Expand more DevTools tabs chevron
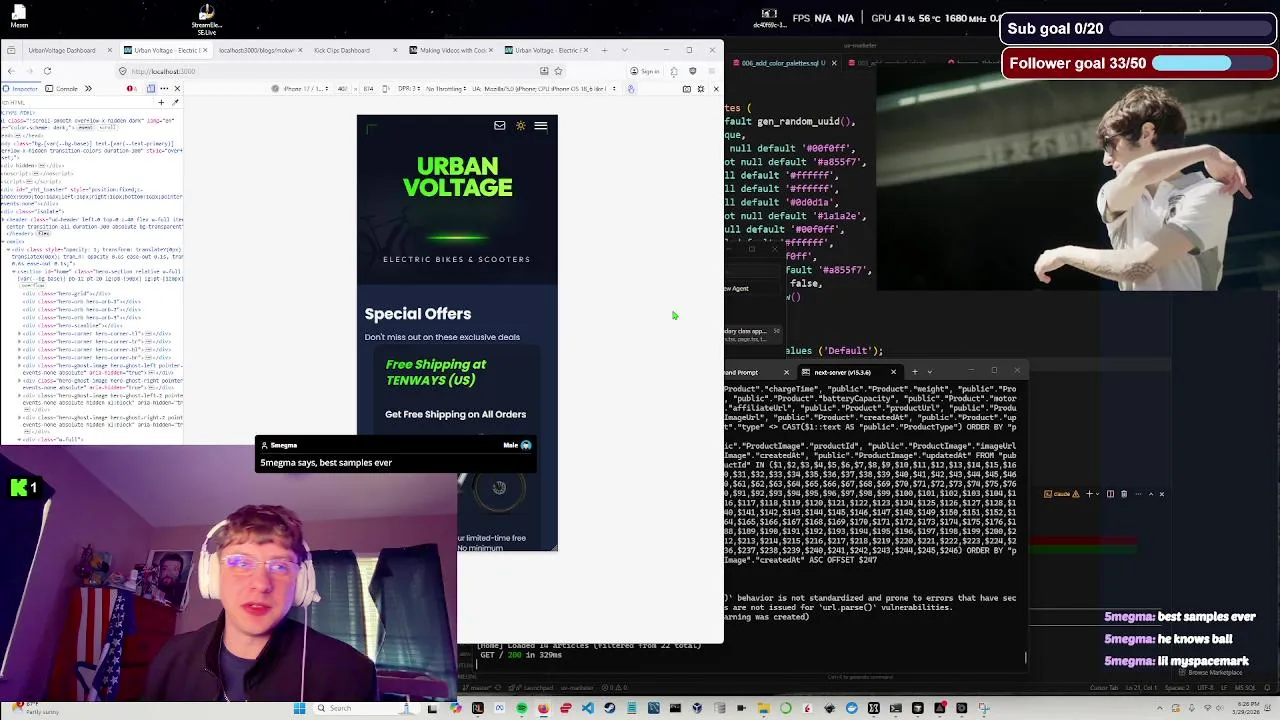Image resolution: width=1280 pixels, height=720 pixels. (88, 88)
